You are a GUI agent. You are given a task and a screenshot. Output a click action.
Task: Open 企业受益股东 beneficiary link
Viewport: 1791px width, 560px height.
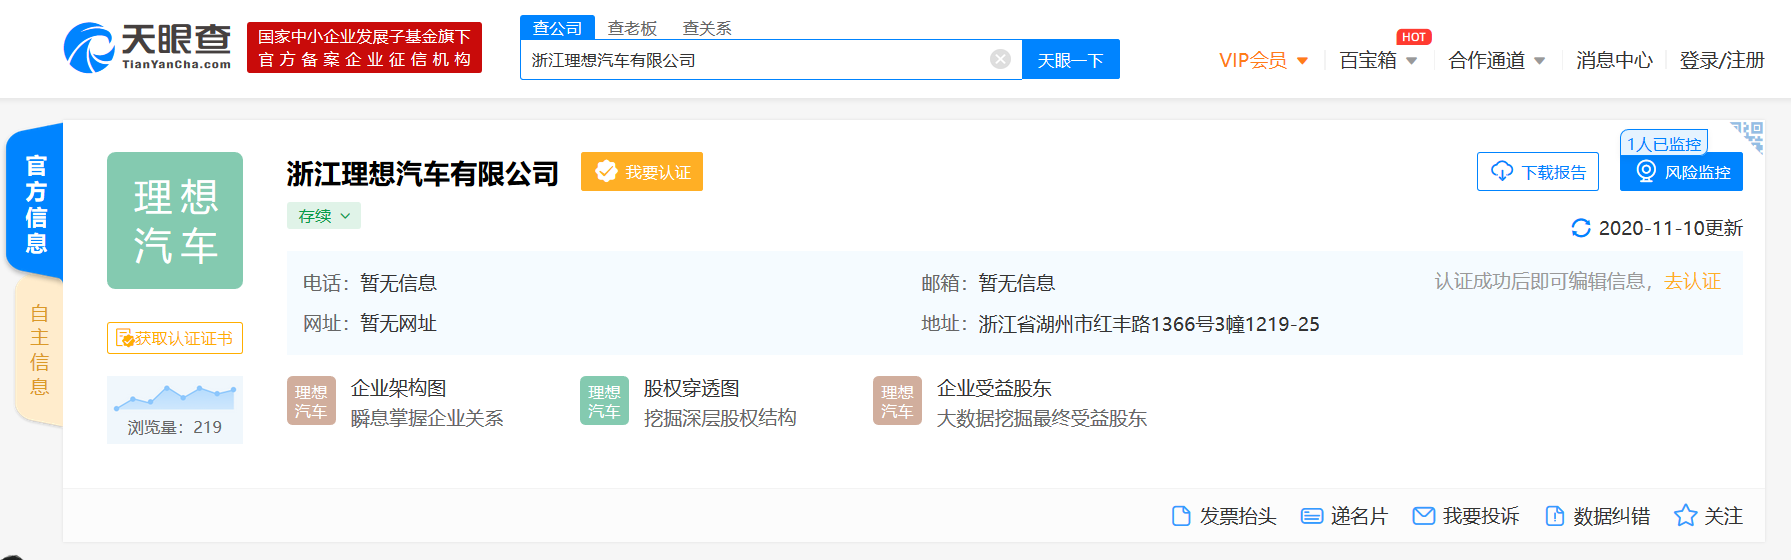(994, 388)
